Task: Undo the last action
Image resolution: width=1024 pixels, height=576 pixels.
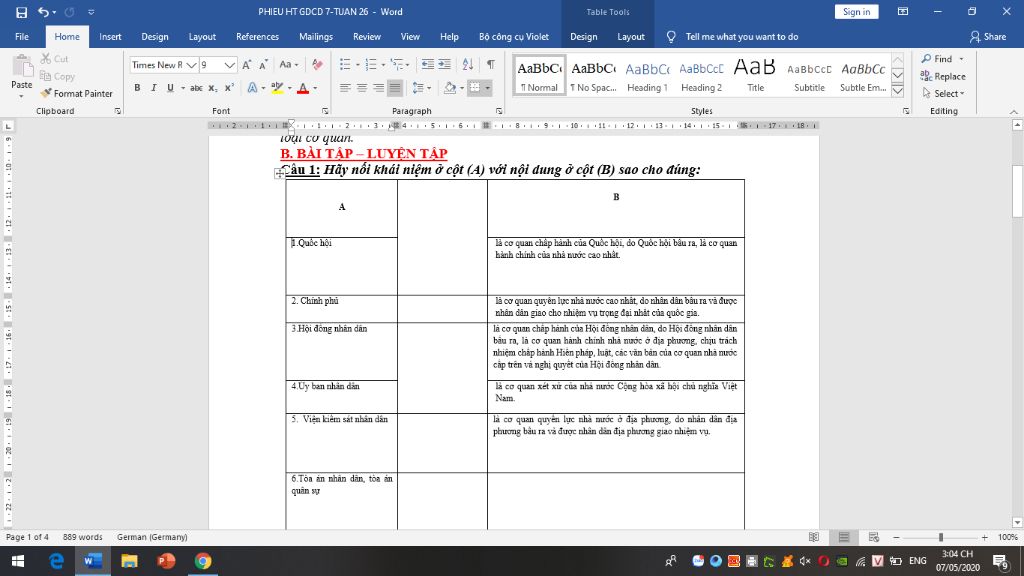Action: click(43, 12)
